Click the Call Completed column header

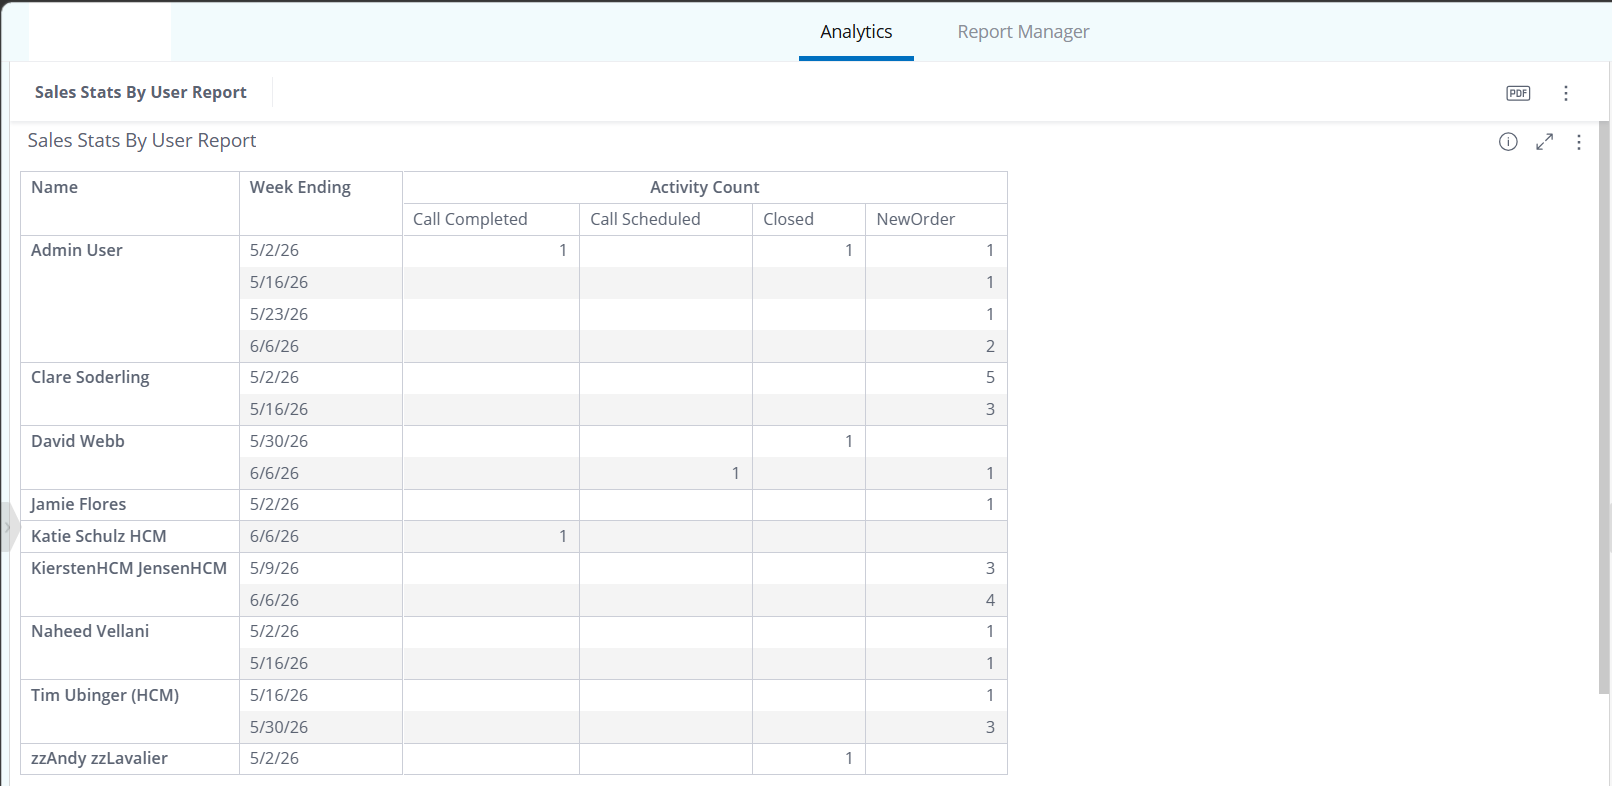click(x=491, y=219)
